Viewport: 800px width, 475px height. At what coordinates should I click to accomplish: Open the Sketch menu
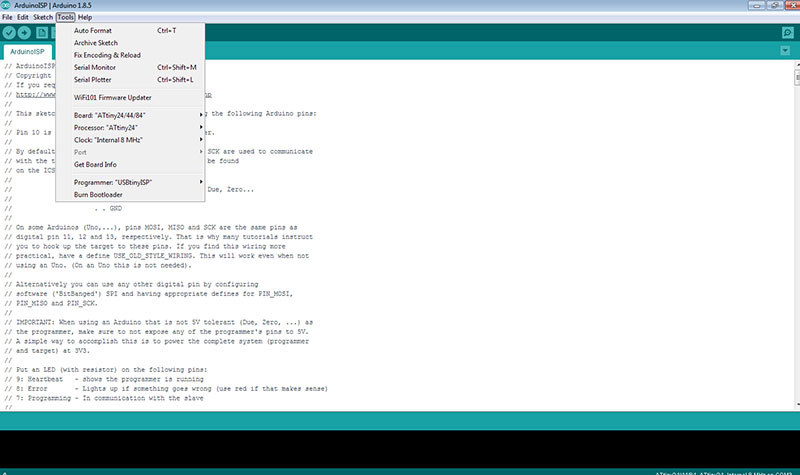click(x=43, y=17)
